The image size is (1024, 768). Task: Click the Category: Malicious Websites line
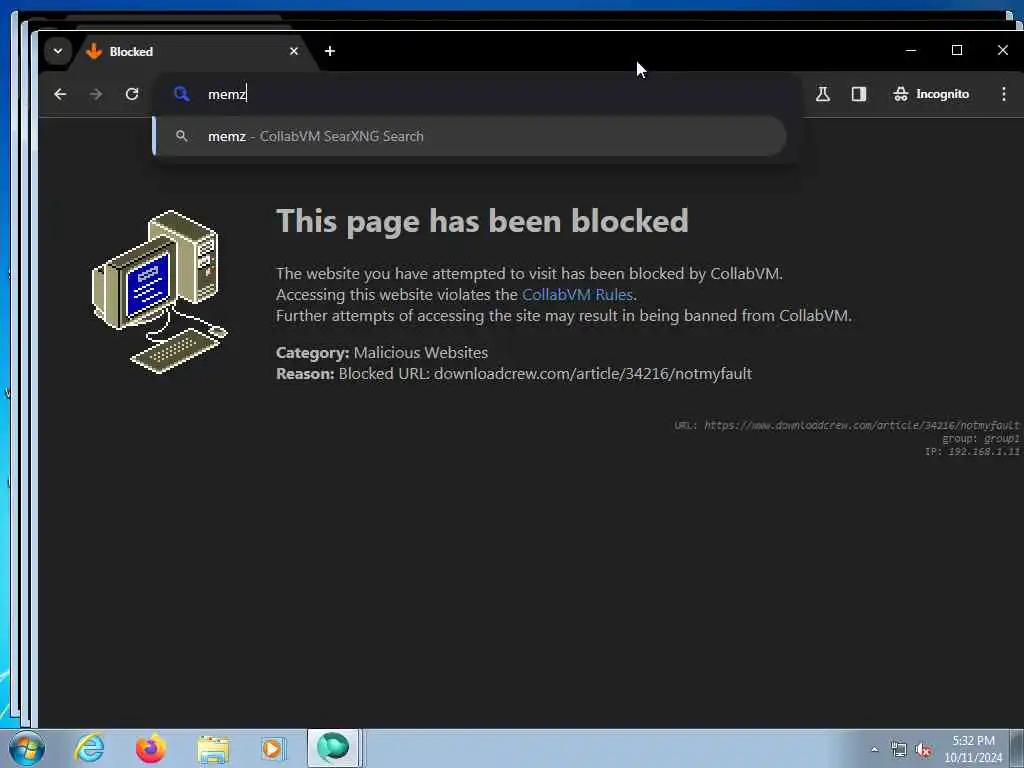pos(382,353)
